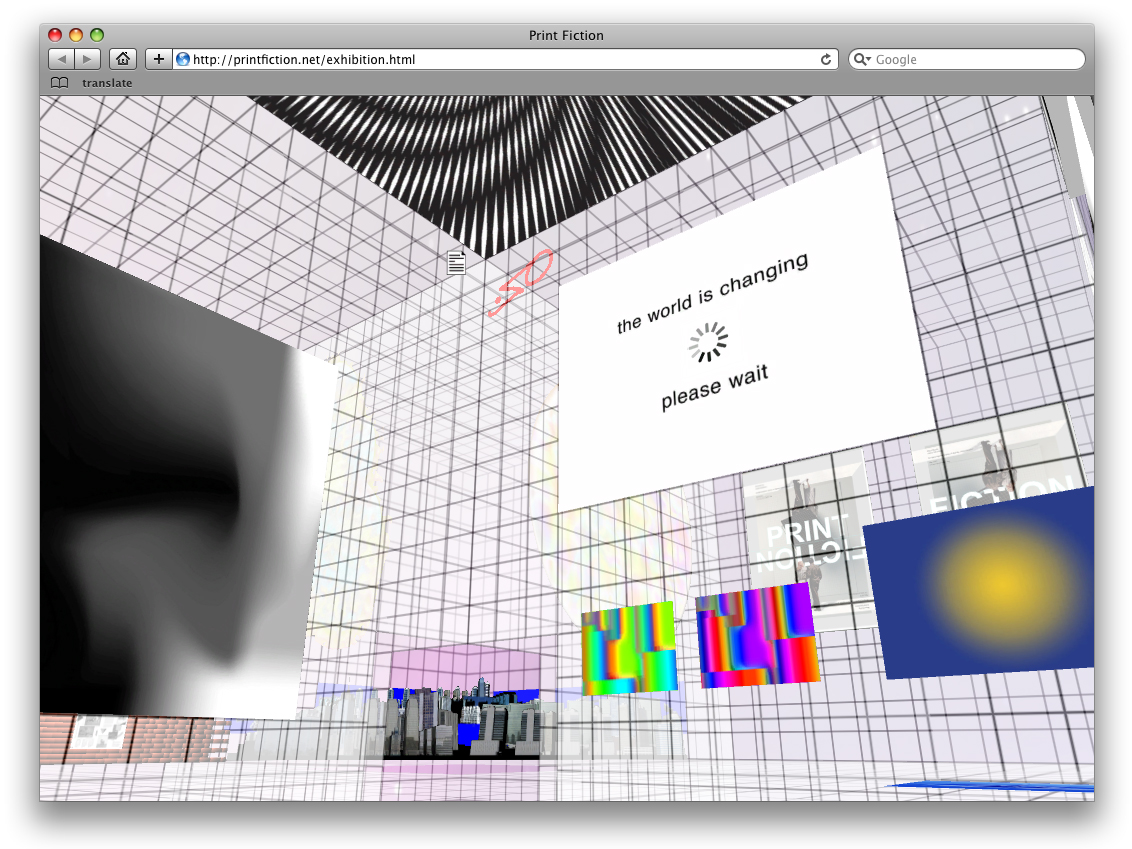Open the Show All Bookmarks book icon
This screenshot has width=1132, height=849.
tap(60, 83)
